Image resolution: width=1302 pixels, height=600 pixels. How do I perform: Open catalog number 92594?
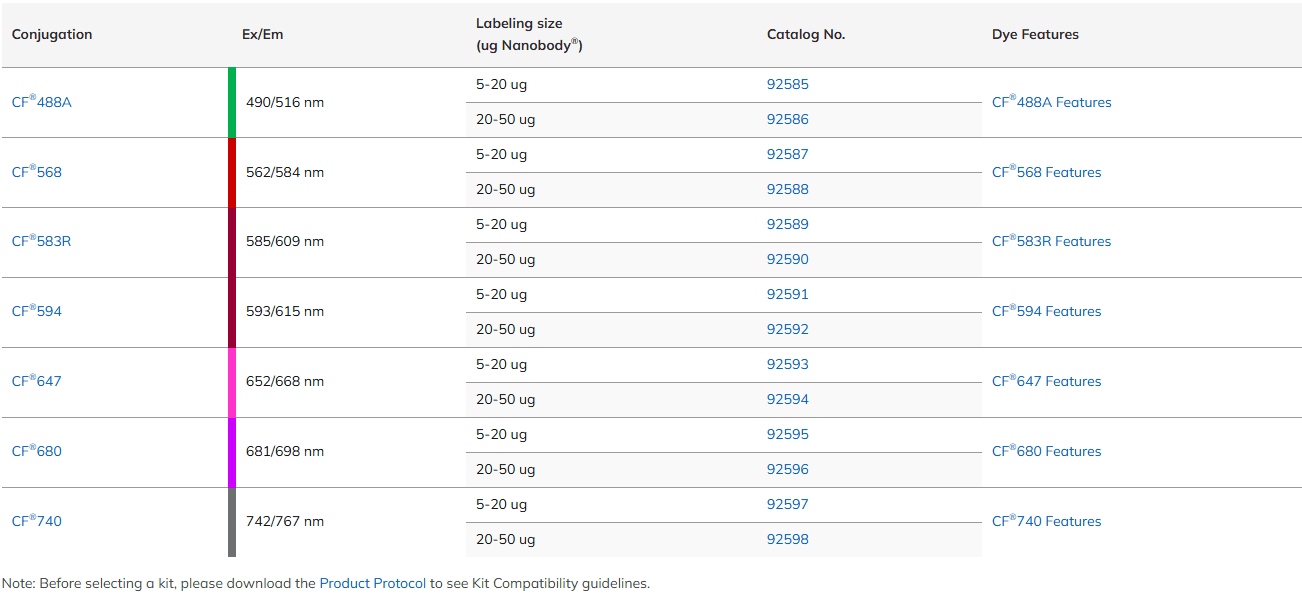click(x=787, y=399)
